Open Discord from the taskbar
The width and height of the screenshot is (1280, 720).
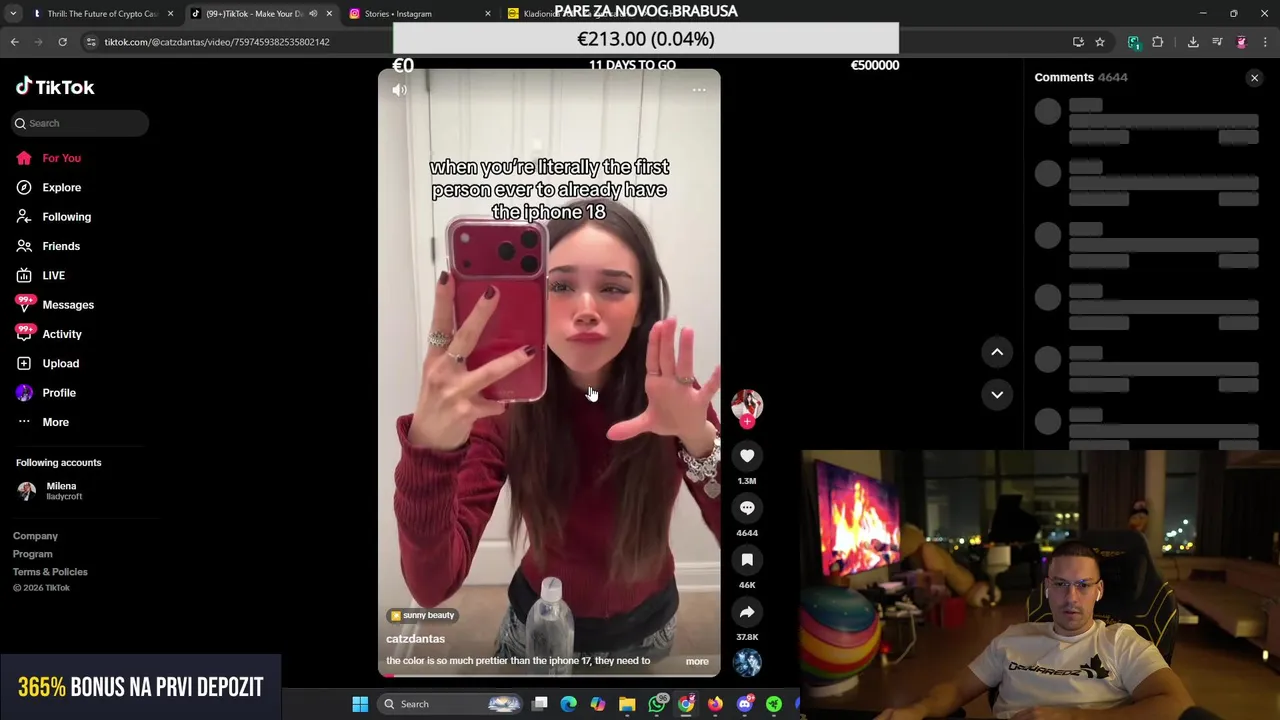[744, 704]
